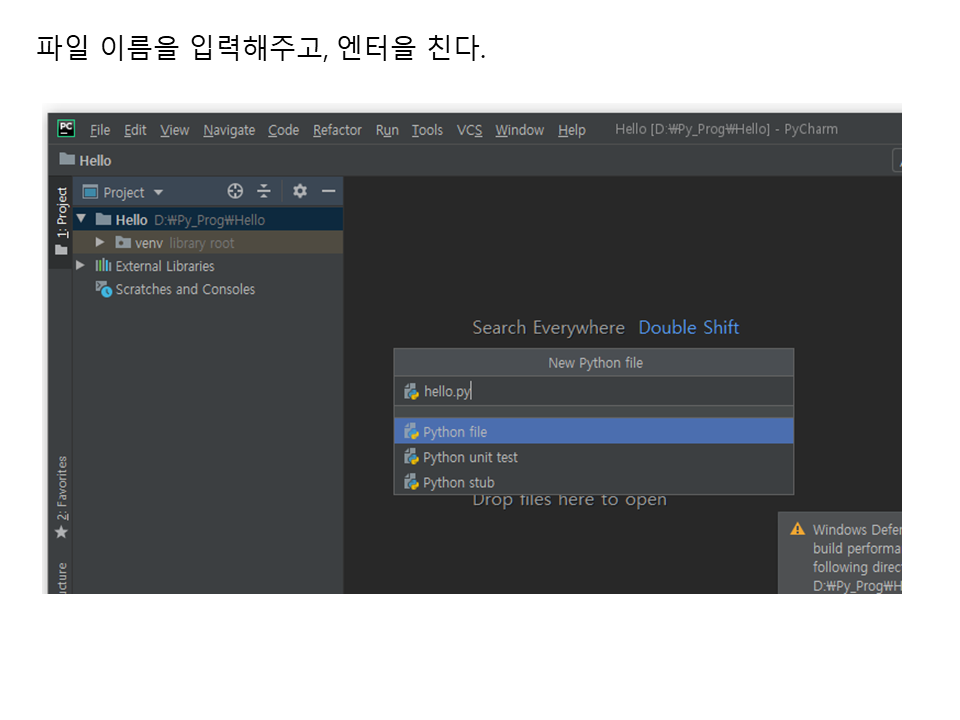
Task: Click the PyCharm logo icon in title bar
Action: pos(67,128)
